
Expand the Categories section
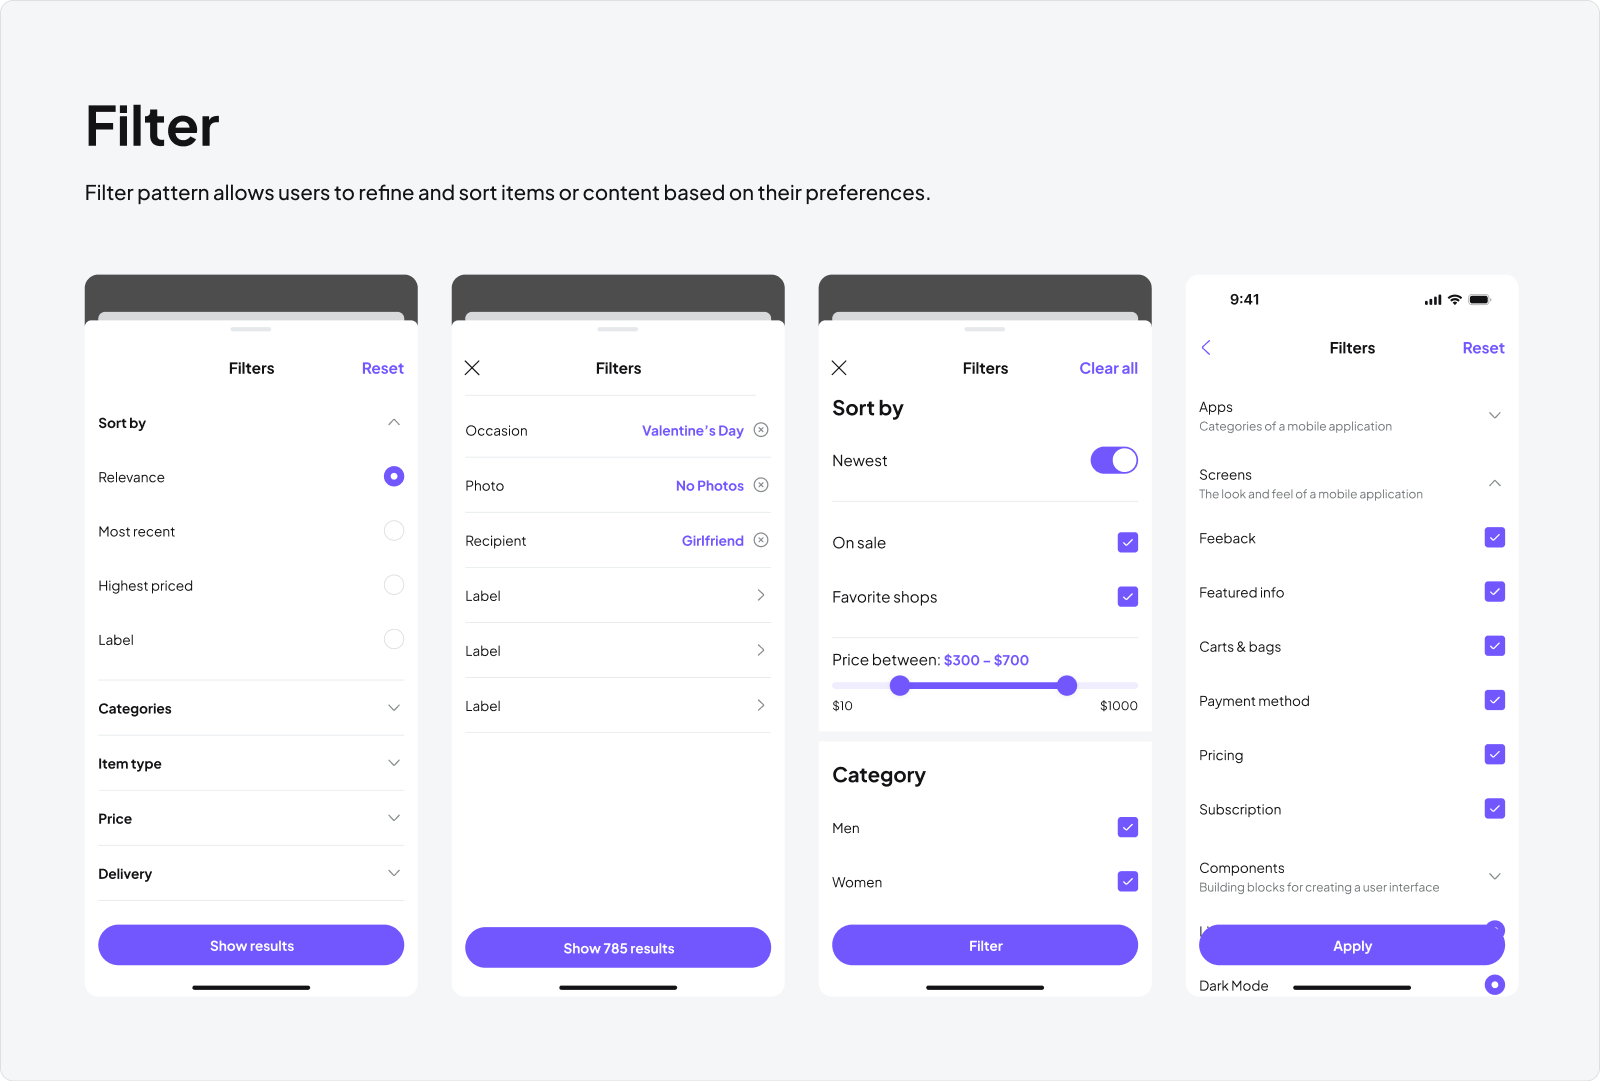394,708
